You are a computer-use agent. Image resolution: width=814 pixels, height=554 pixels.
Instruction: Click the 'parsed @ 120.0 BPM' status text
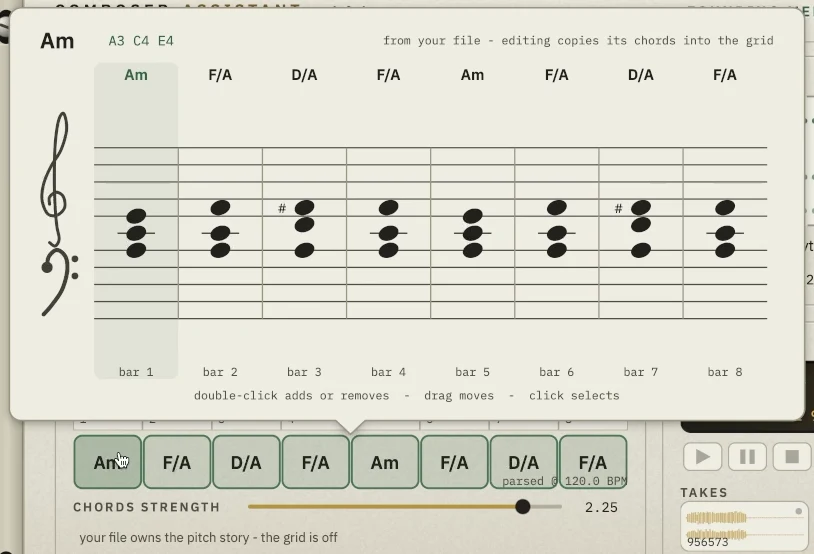(564, 481)
